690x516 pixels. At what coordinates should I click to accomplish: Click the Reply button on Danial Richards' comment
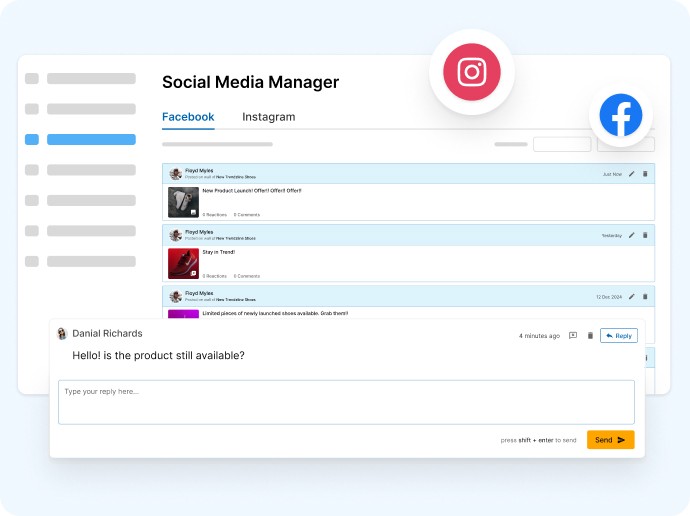pyautogui.click(x=619, y=336)
